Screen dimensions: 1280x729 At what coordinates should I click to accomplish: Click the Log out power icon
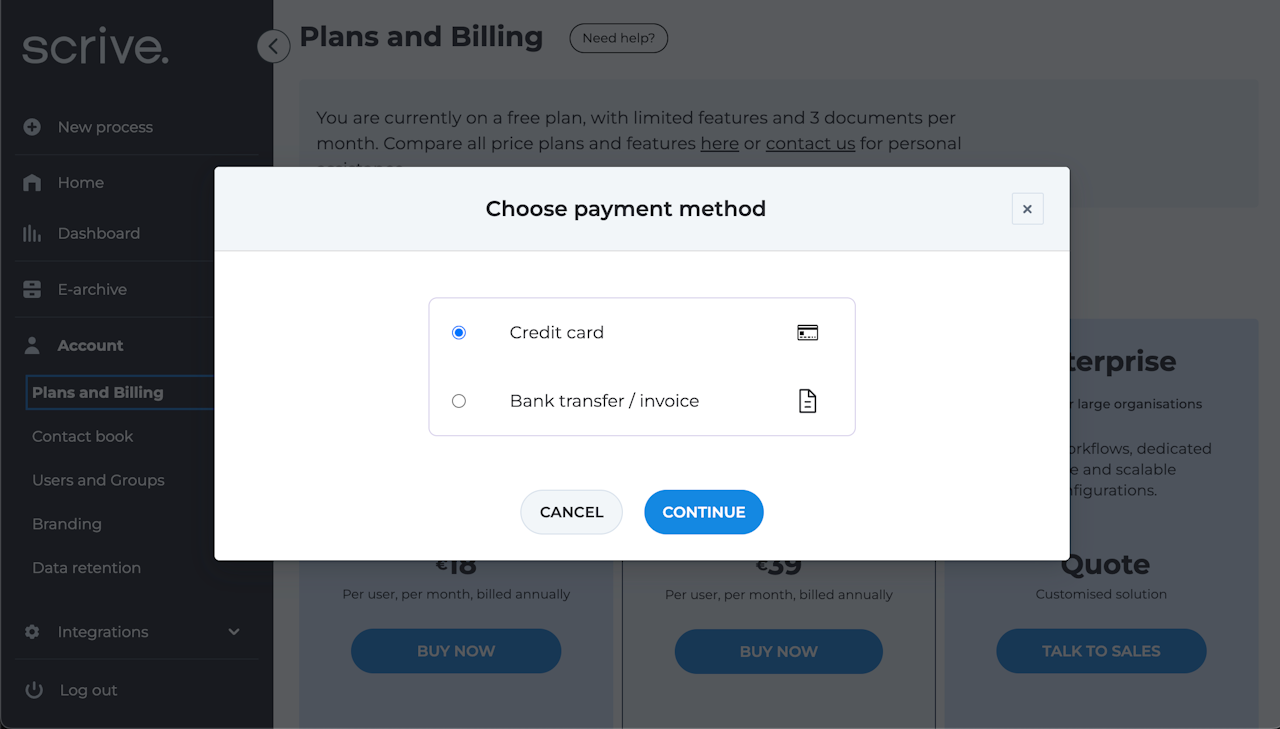(x=34, y=690)
